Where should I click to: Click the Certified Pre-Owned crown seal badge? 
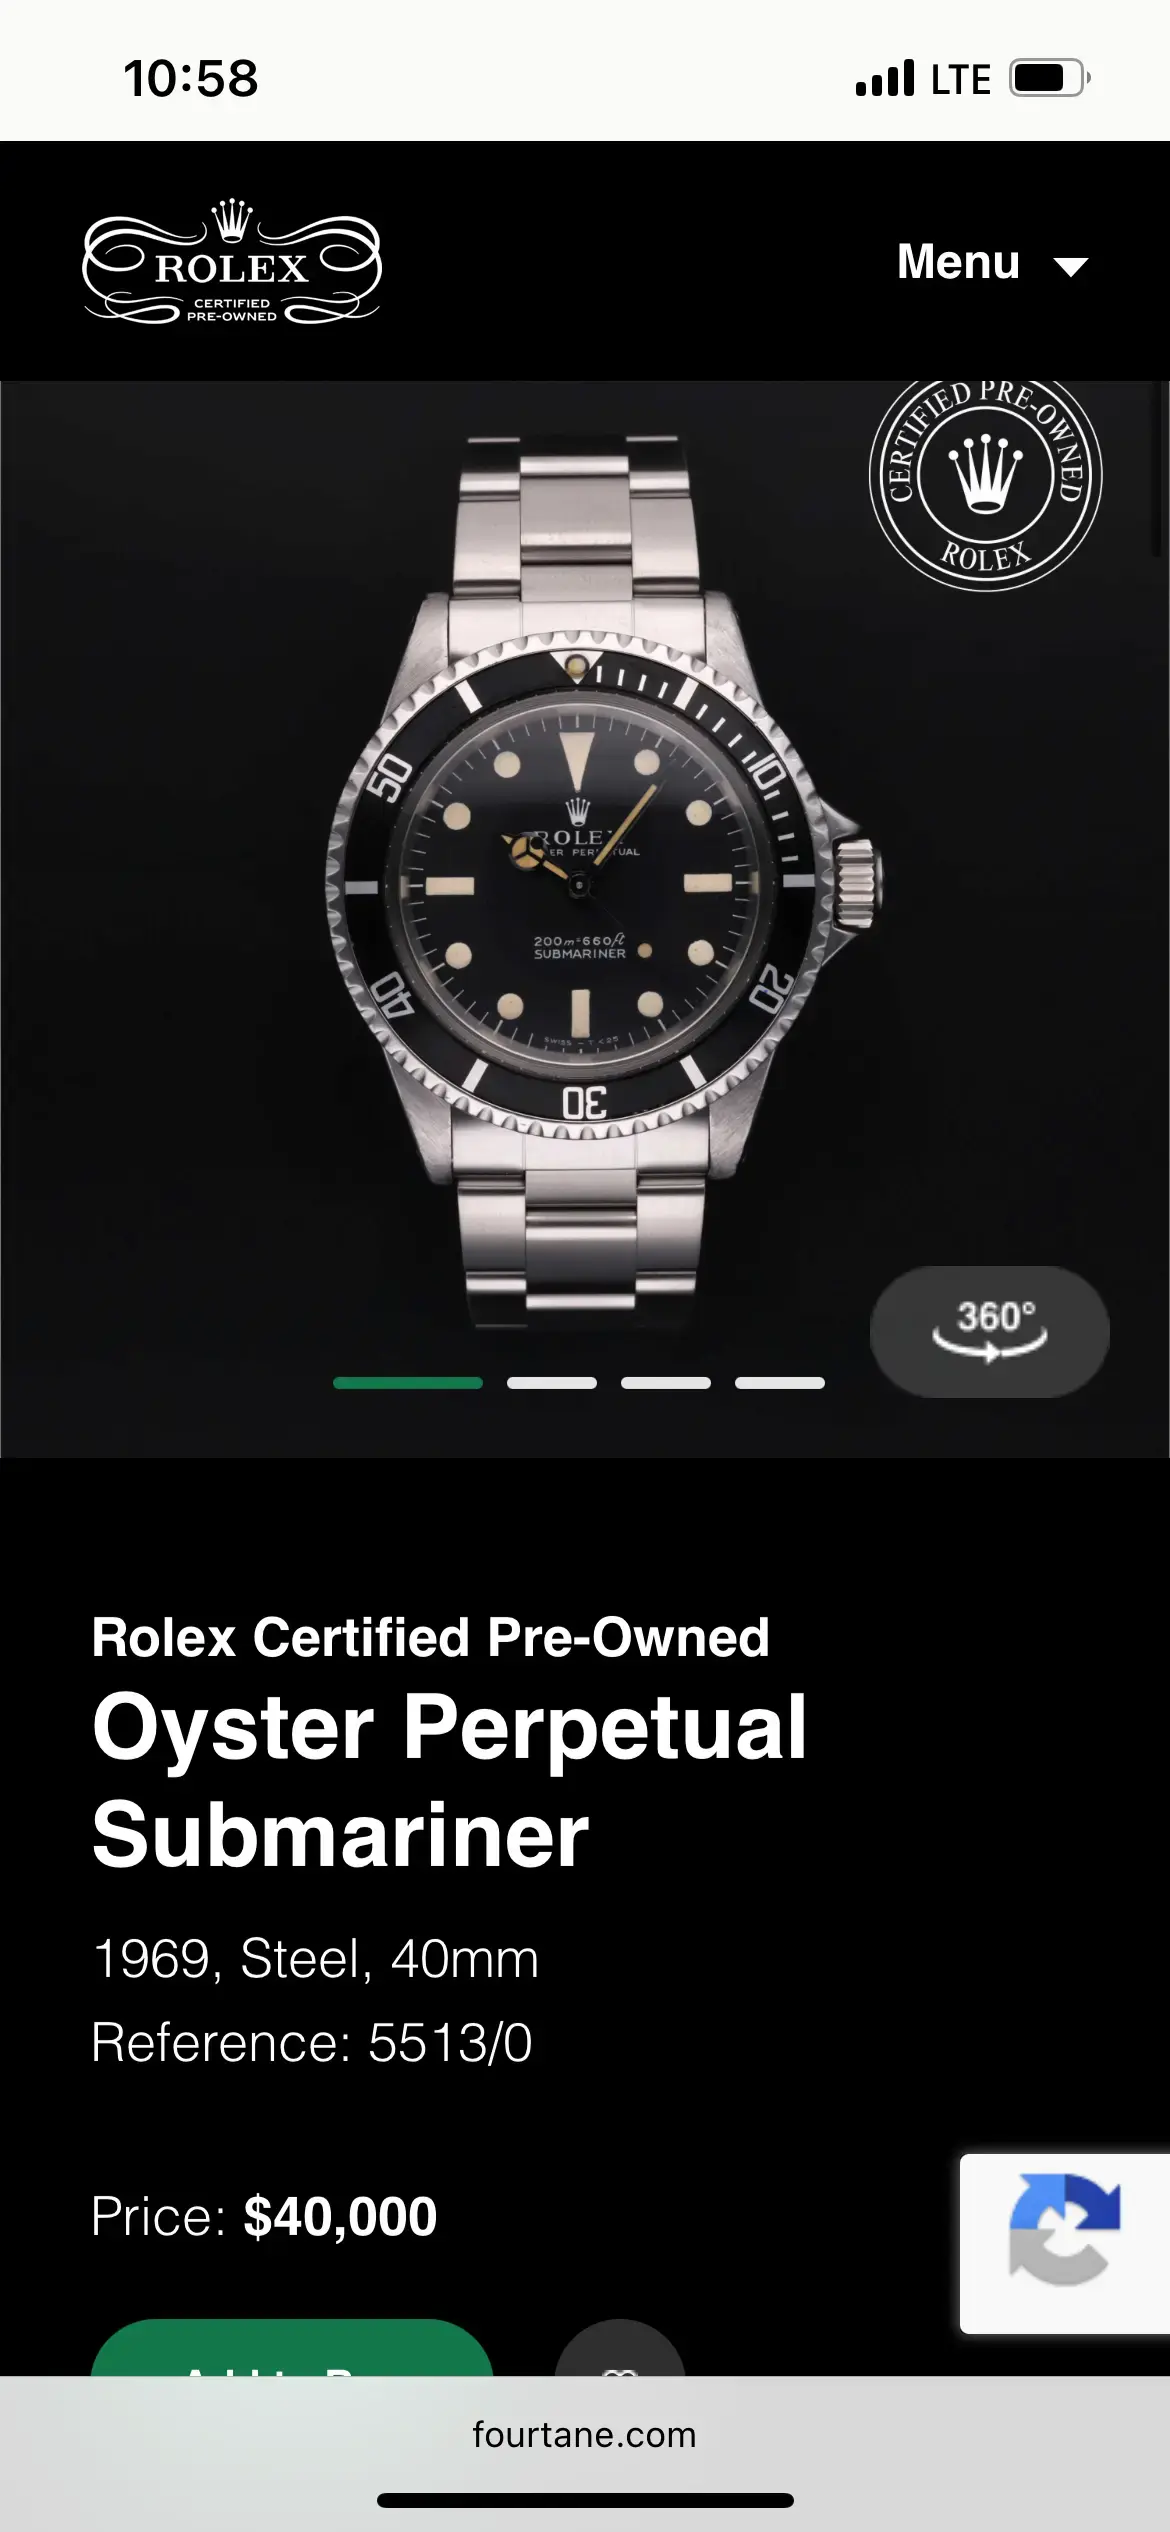click(x=985, y=484)
